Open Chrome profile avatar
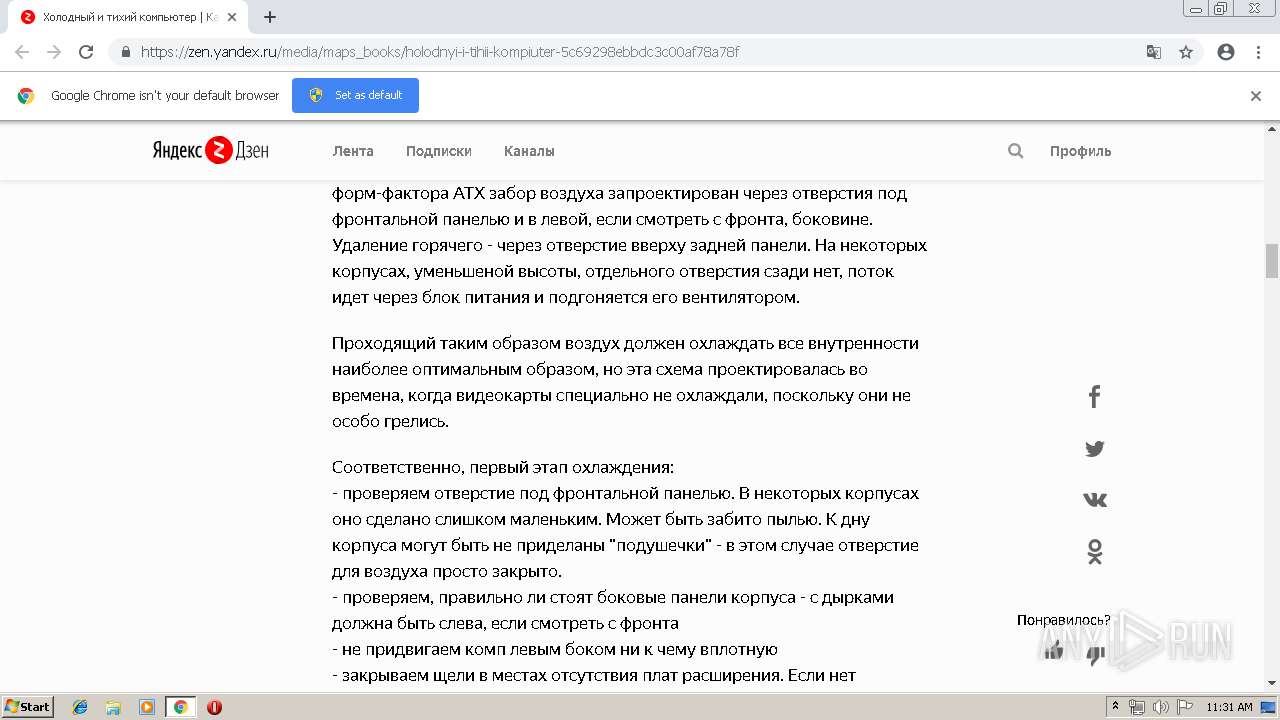 1226,52
